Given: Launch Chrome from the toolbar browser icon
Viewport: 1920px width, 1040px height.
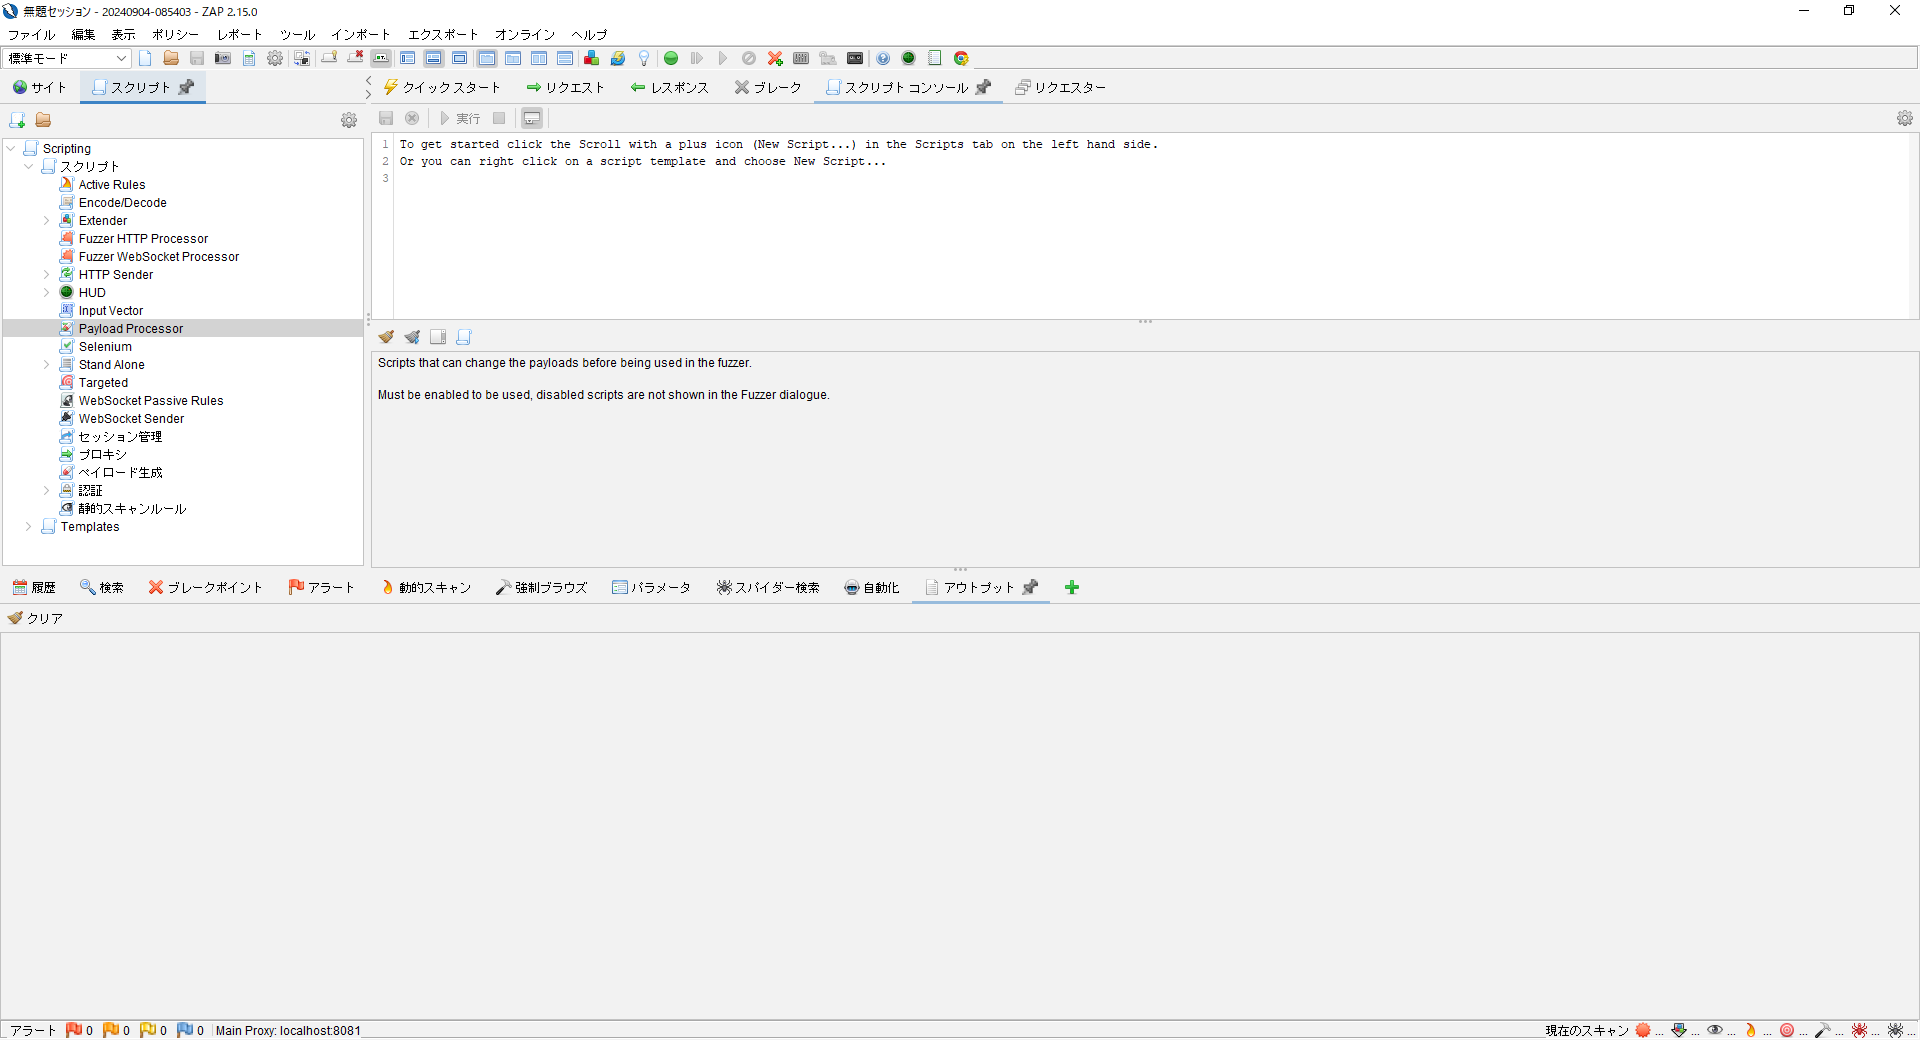Looking at the screenshot, I should coord(960,58).
